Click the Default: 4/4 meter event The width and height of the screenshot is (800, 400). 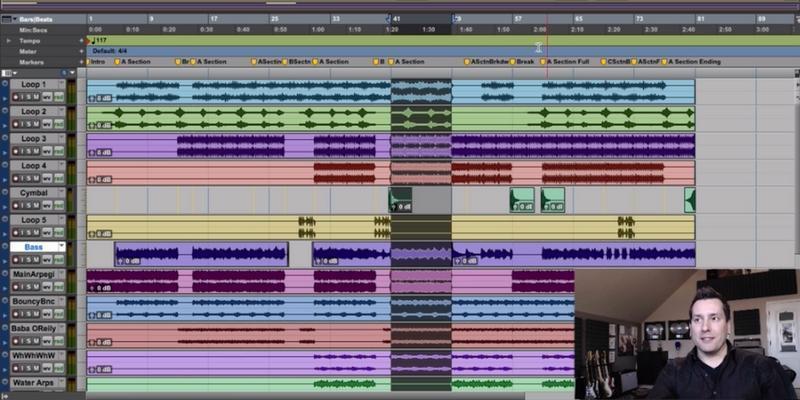click(110, 51)
